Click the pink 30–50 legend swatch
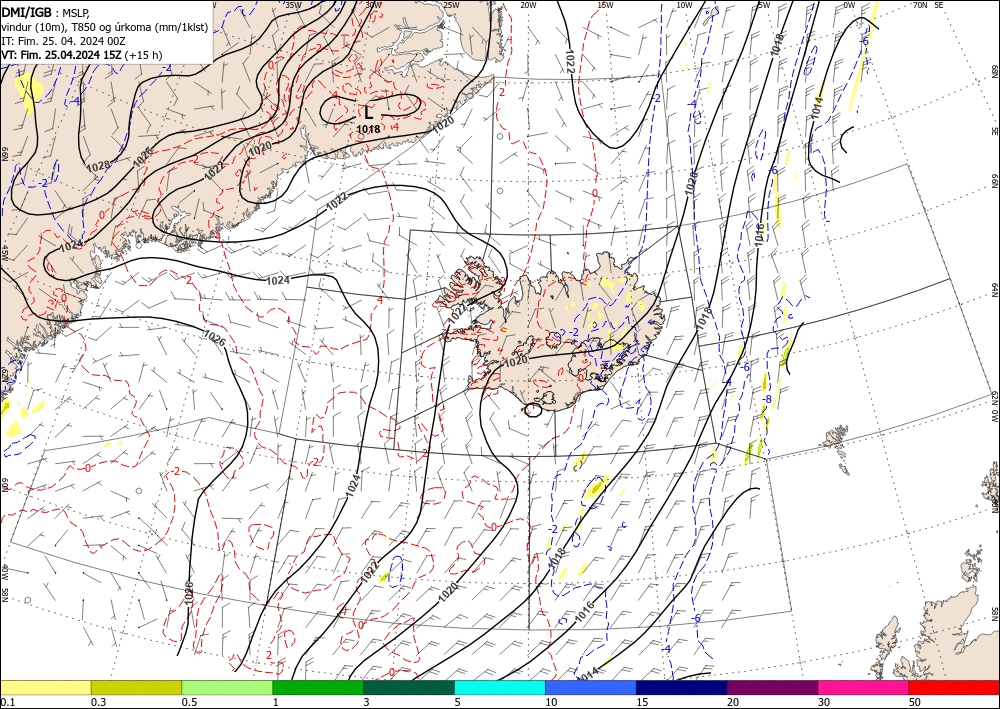This screenshot has height=709, width=1000. pos(864,687)
